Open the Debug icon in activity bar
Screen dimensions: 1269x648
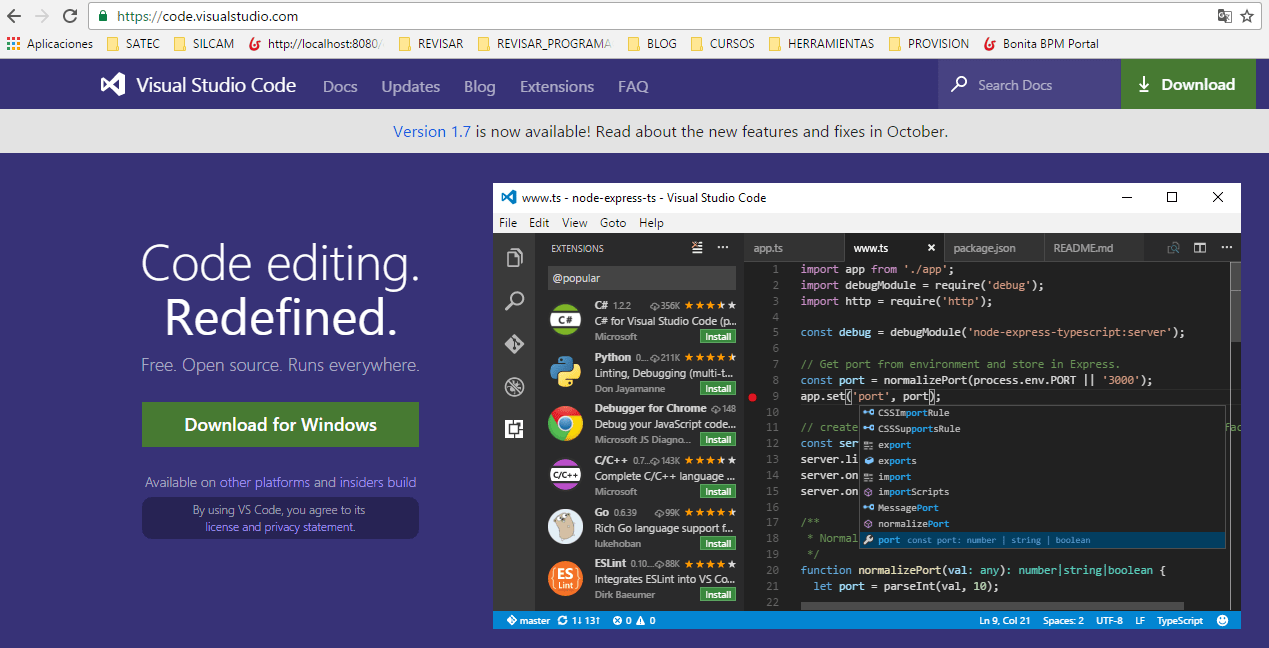click(x=514, y=387)
